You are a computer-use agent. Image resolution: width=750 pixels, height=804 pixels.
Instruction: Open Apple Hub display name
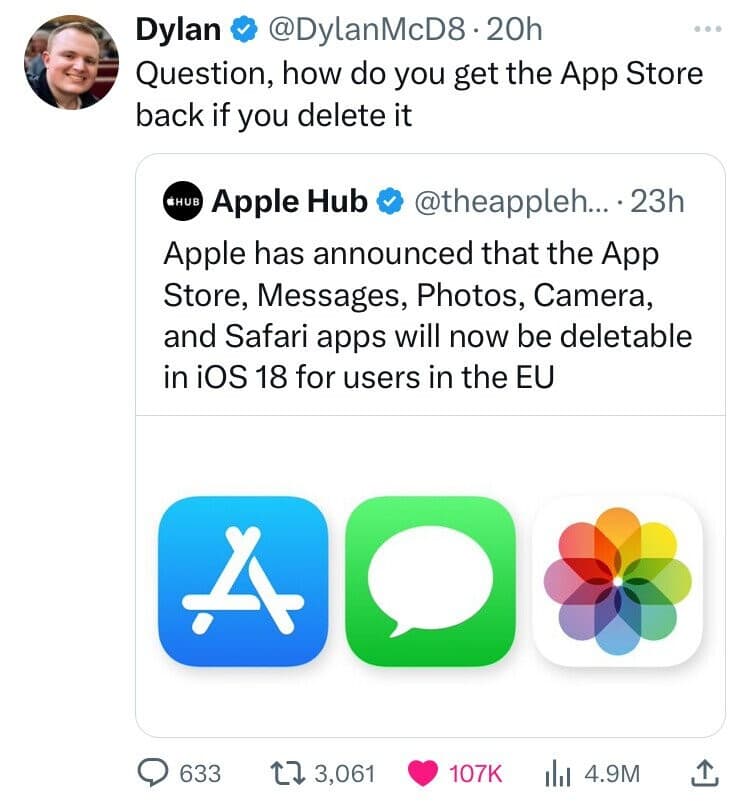tap(290, 202)
